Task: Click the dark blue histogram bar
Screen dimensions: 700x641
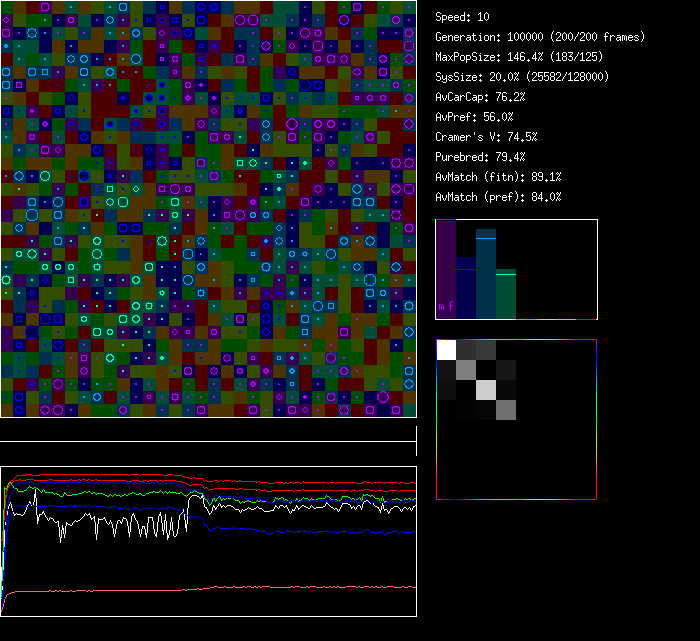Action: [x=466, y=288]
